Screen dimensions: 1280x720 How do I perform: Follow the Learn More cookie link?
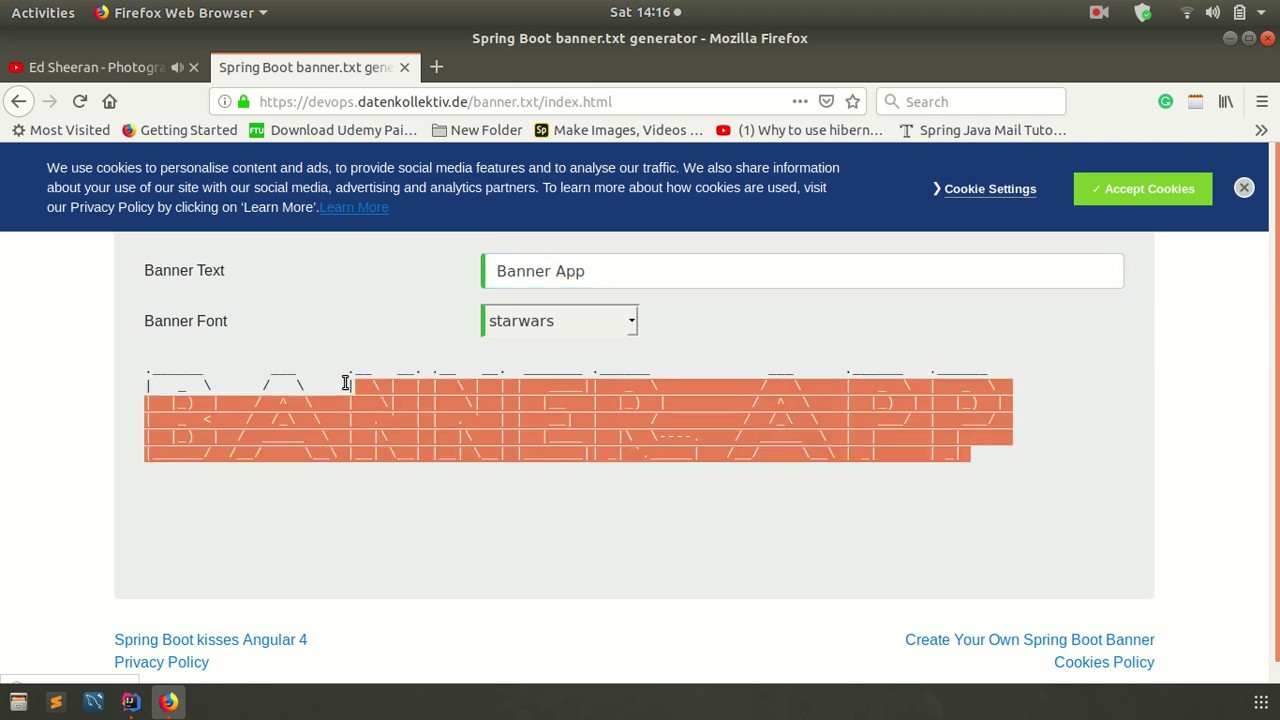click(x=354, y=207)
